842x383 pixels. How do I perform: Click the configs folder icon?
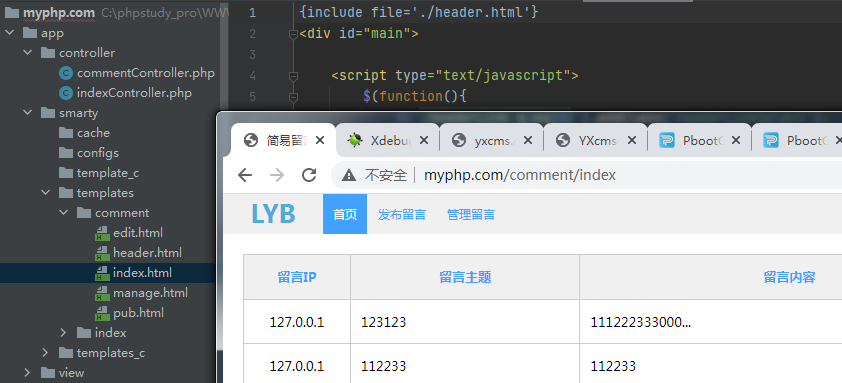coord(66,153)
